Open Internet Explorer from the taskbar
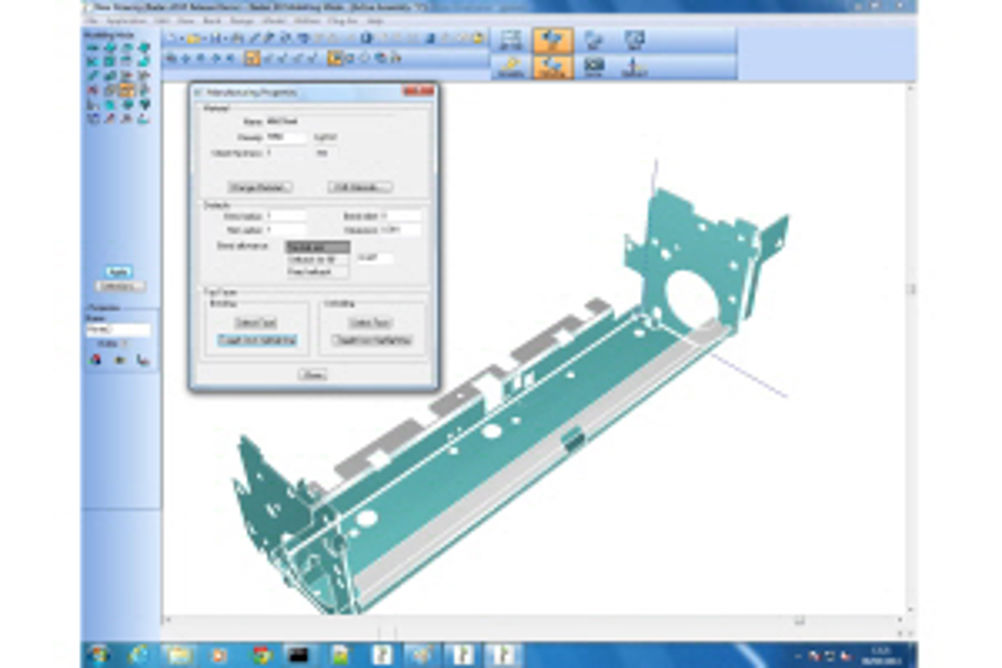The image size is (1002, 668). tap(139, 655)
